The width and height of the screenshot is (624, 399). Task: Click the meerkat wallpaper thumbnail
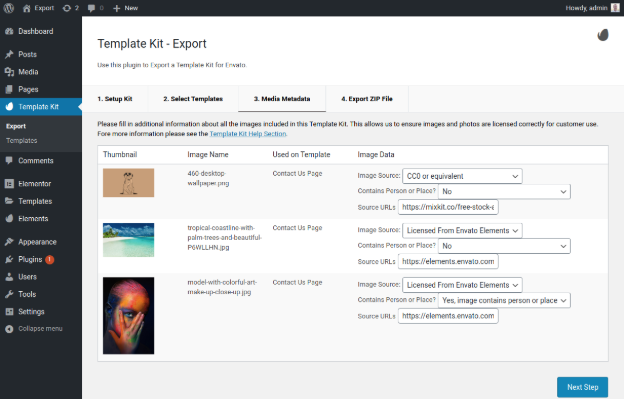click(x=129, y=183)
